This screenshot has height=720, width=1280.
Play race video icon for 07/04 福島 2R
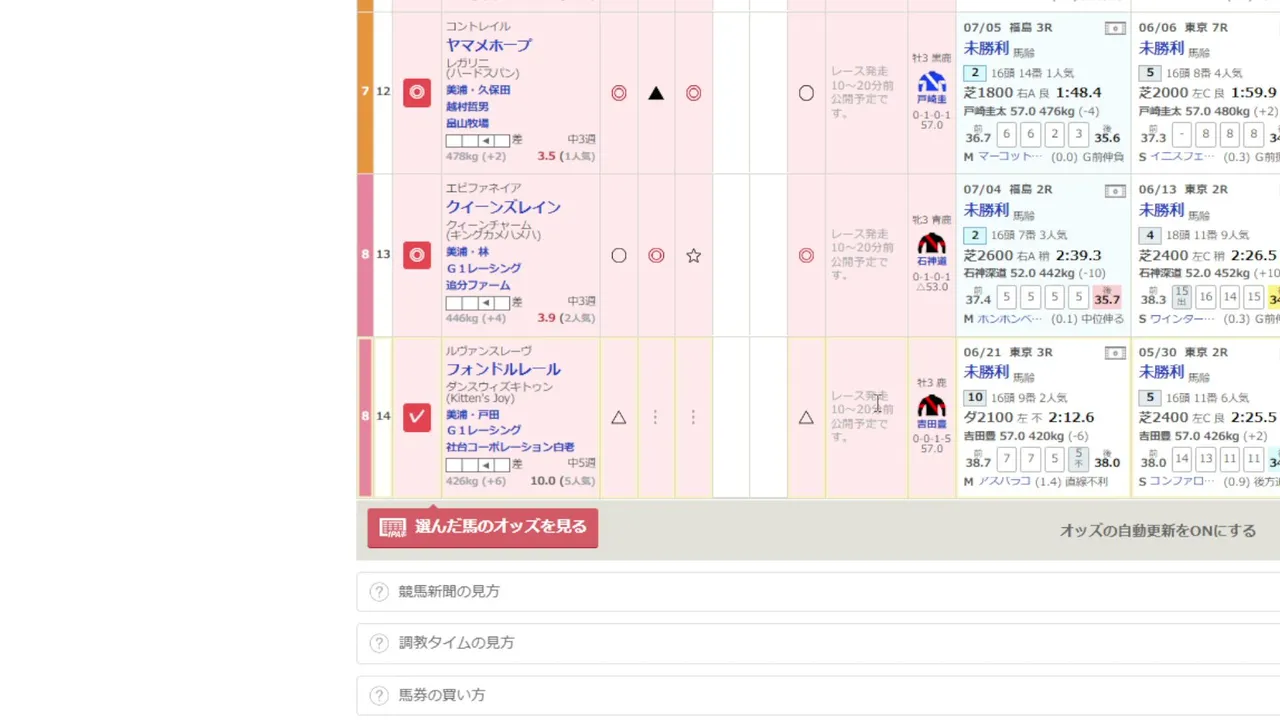click(1115, 190)
